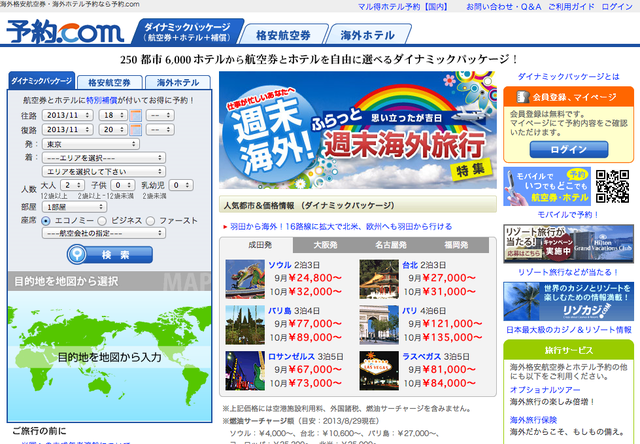Viewport: 640px width, 444px height.
Task: Open the 乳幼児 infants count dropdown
Action: (181, 185)
